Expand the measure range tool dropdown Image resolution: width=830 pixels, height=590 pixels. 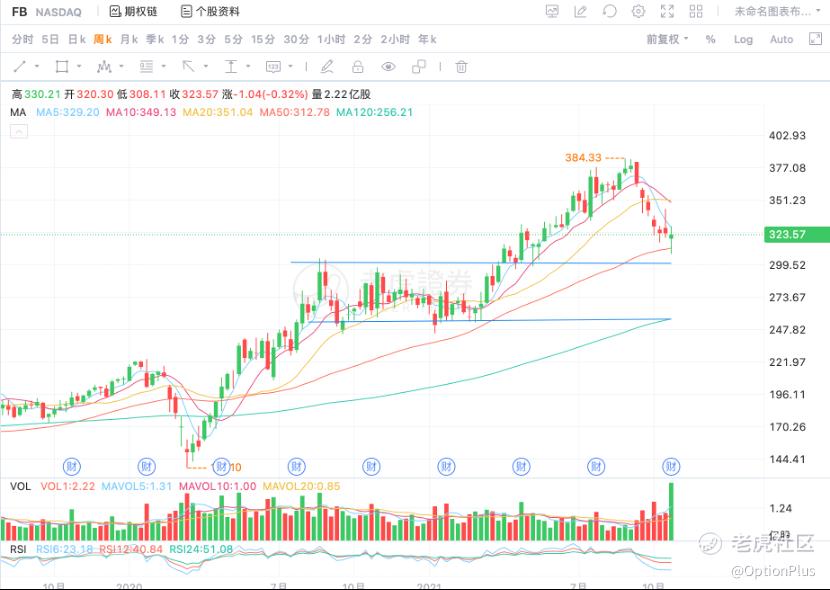[x=248, y=67]
